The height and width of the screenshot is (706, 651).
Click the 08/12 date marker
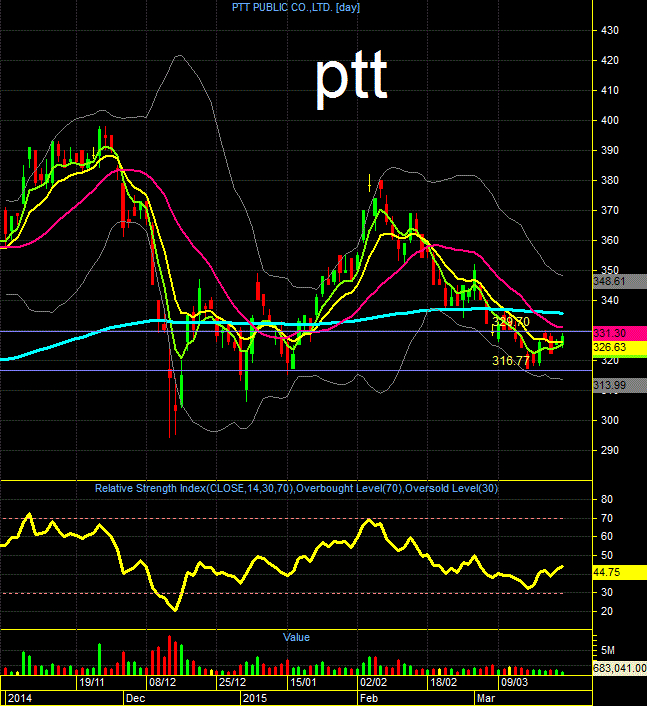[163, 682]
